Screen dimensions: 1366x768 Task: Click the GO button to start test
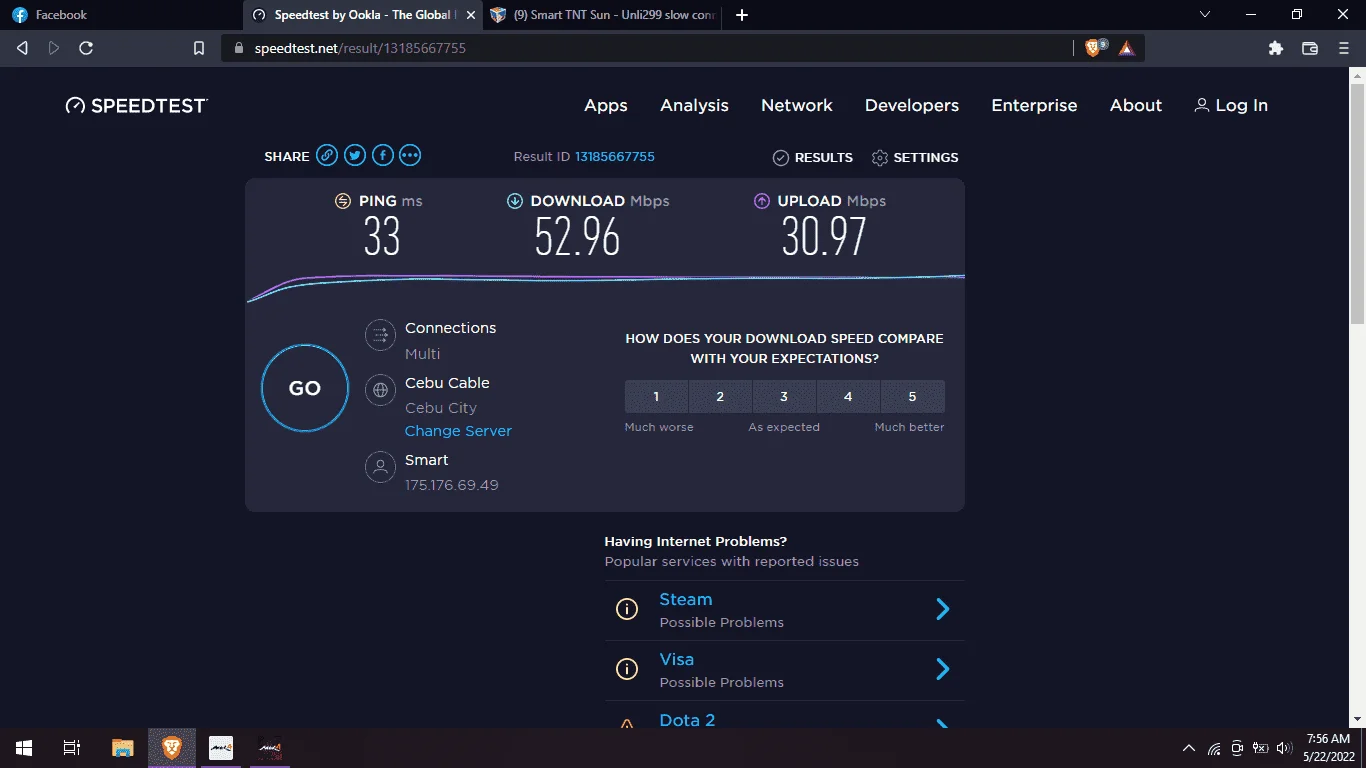305,388
